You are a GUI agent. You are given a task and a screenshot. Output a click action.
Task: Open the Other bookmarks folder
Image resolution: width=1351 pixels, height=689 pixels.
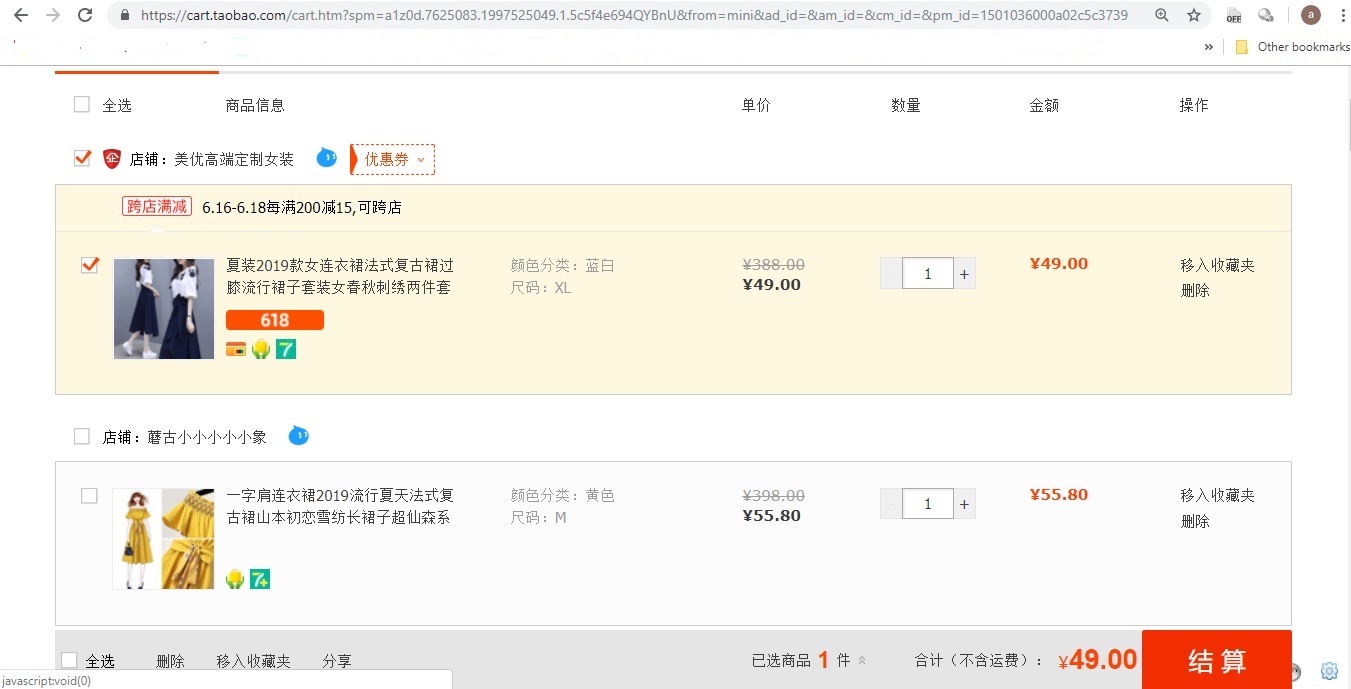(x=1292, y=47)
